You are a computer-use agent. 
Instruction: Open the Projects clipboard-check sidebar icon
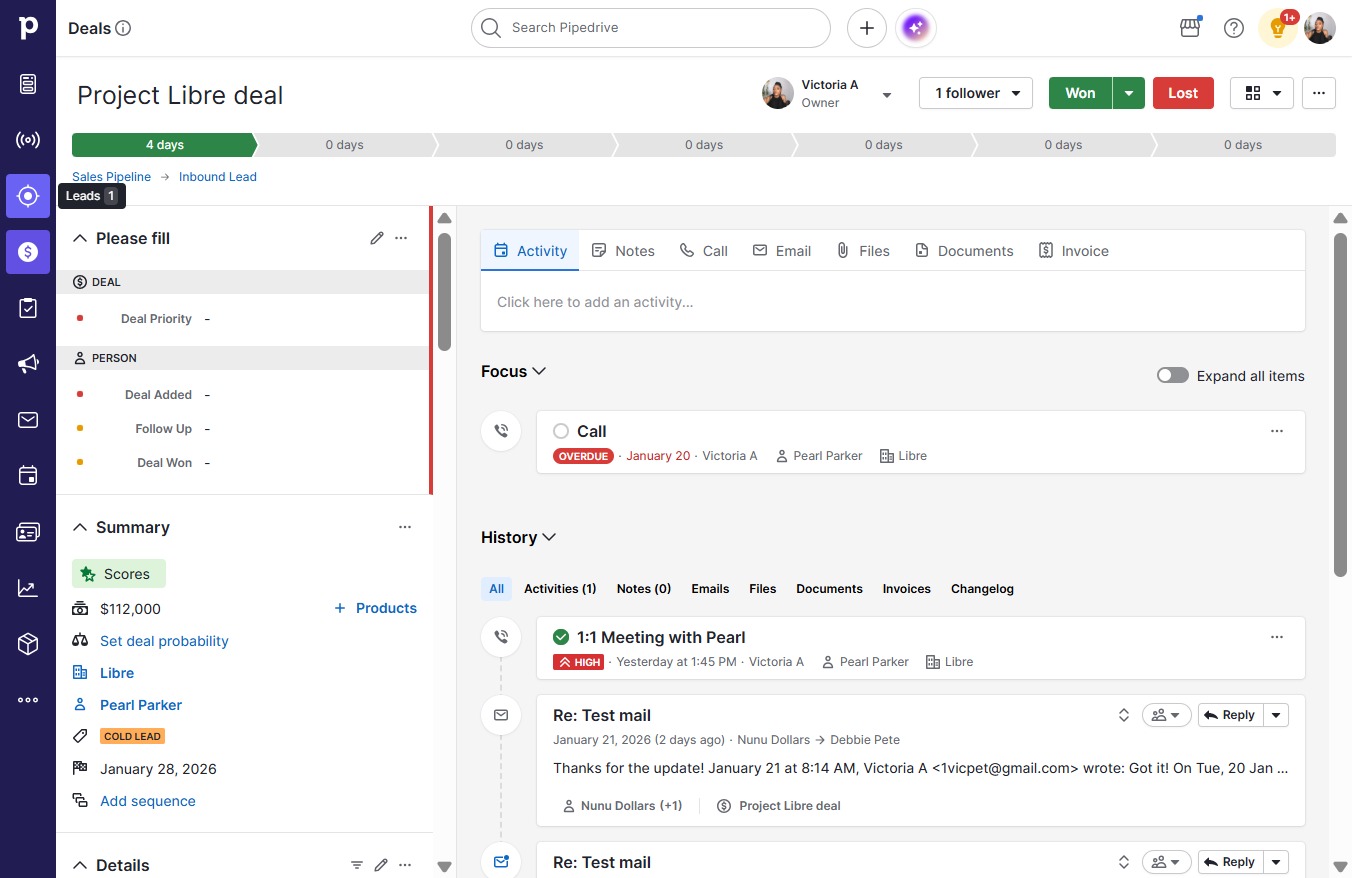pos(28,308)
